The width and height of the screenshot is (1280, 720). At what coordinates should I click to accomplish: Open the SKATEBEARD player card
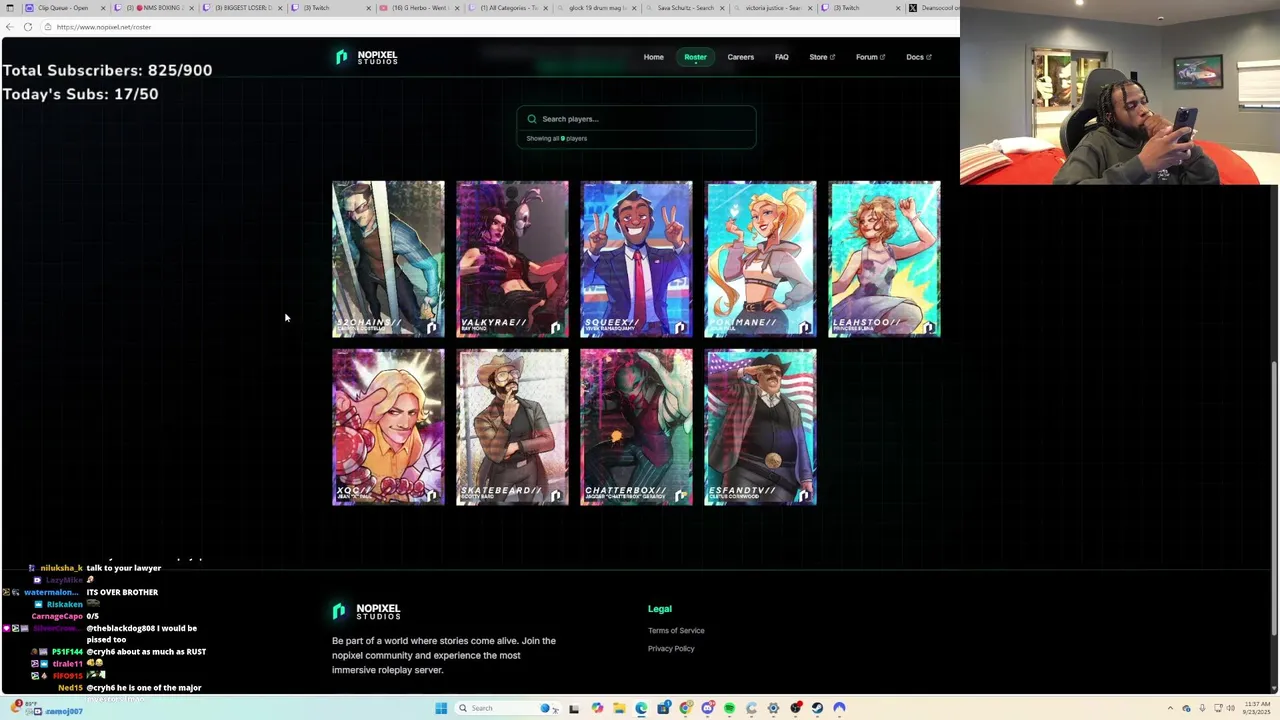512,427
